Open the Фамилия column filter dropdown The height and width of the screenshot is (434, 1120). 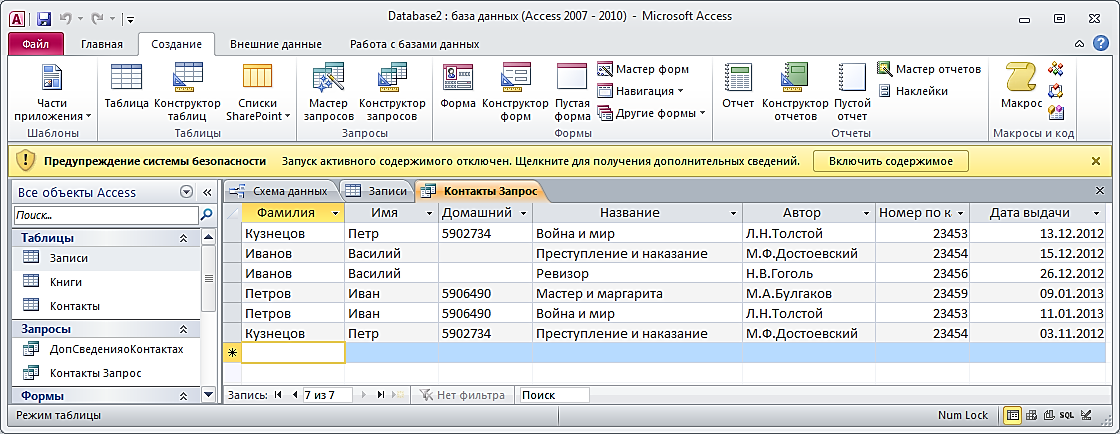pos(335,213)
